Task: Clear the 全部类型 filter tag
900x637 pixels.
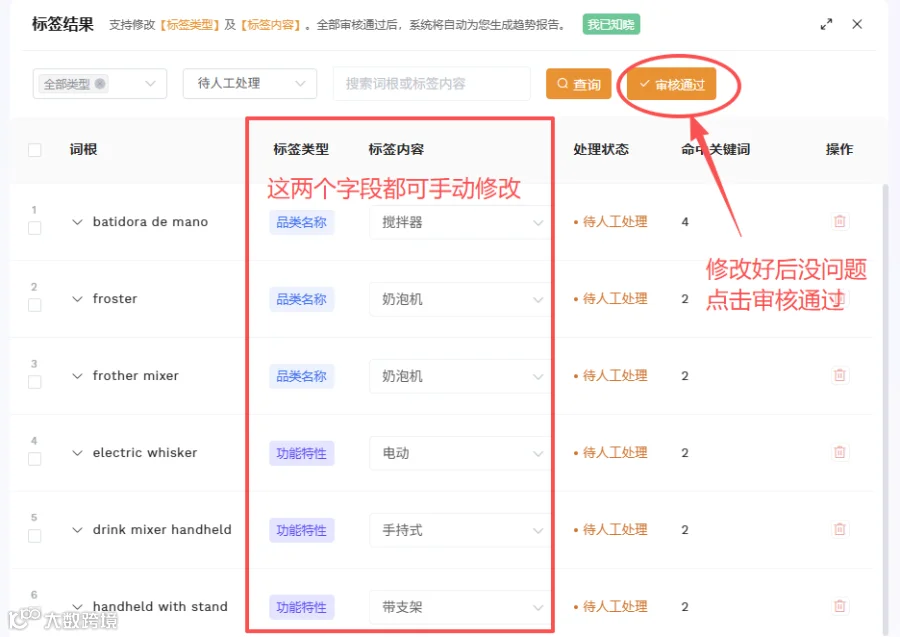Action: [x=100, y=83]
